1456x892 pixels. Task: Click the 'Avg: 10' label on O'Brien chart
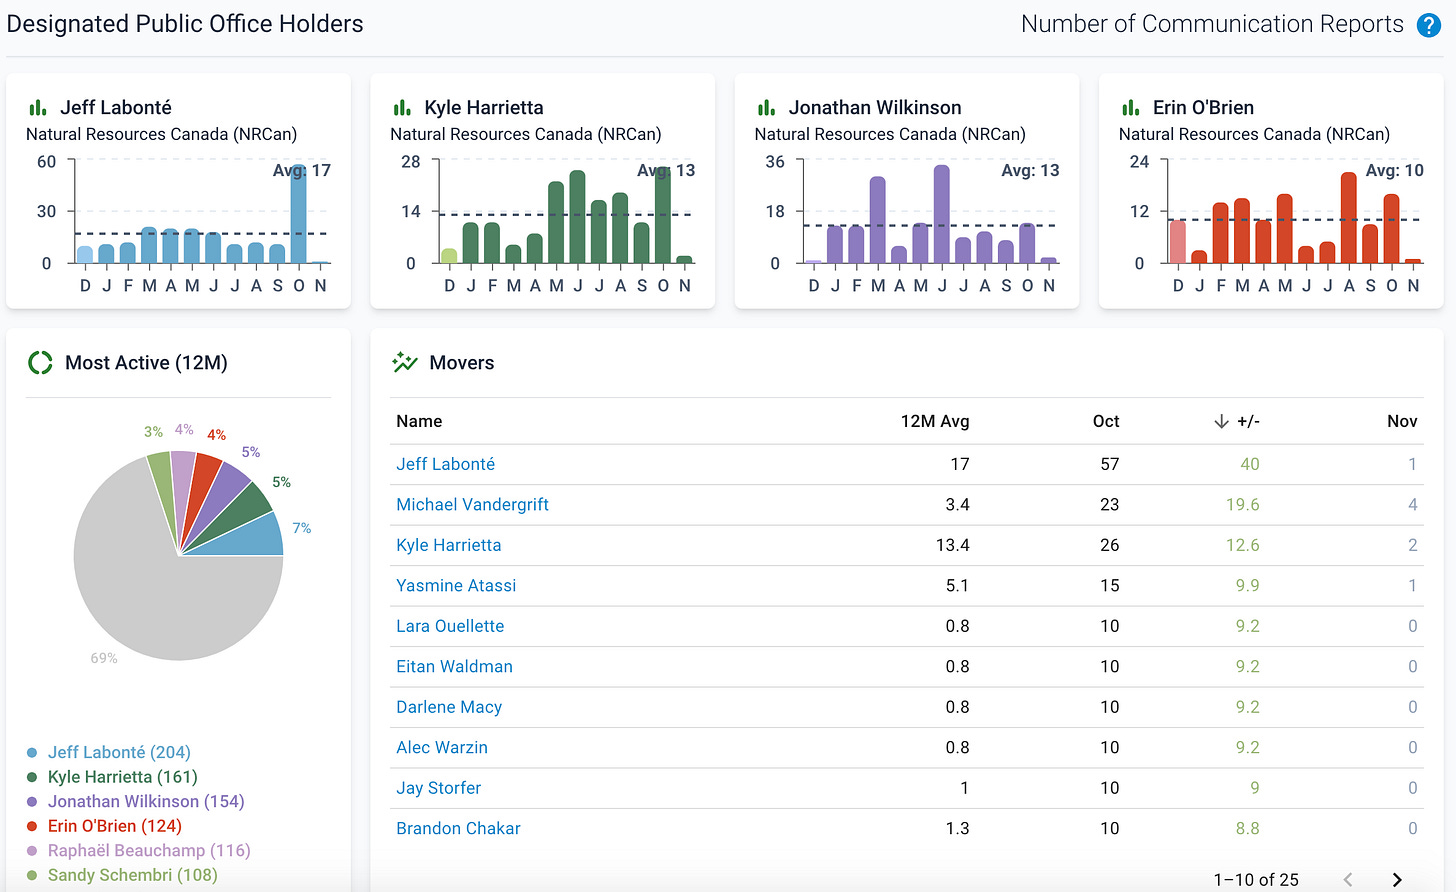coord(1394,170)
